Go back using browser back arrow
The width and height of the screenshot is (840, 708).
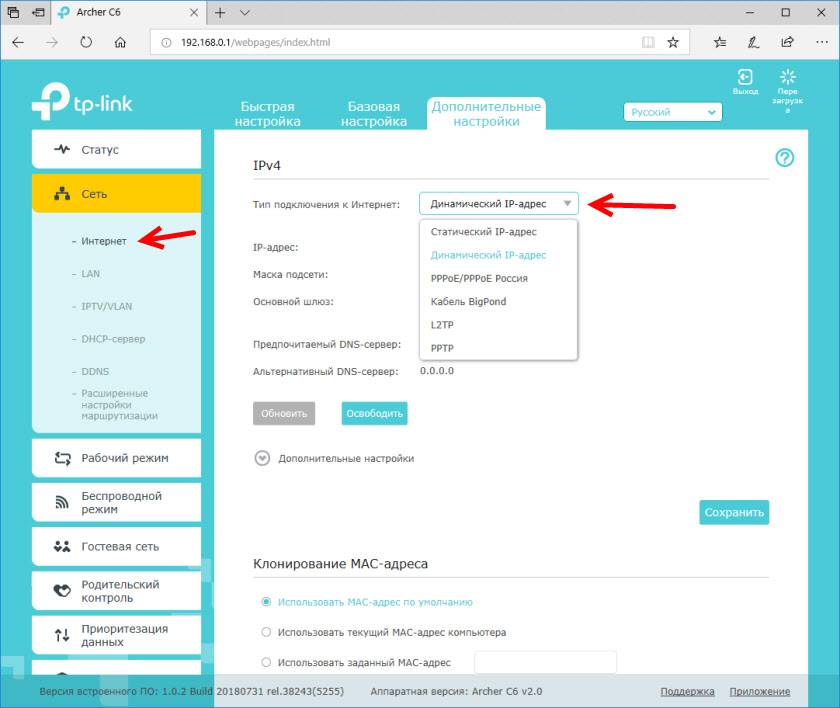pyautogui.click(x=18, y=42)
